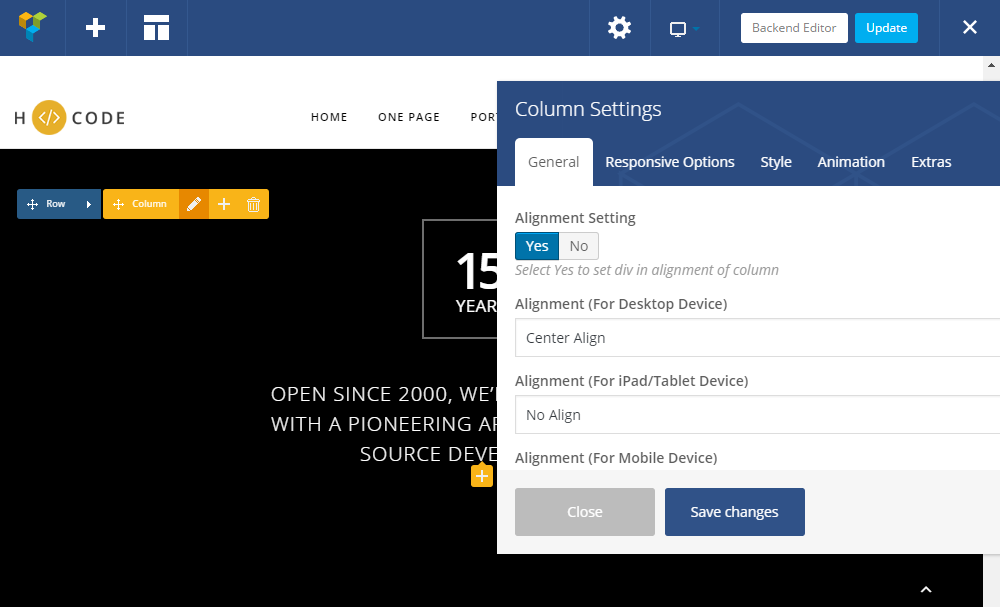Viewport: 1000px width, 607px height.
Task: Open the Page Settings gear icon
Action: [619, 27]
